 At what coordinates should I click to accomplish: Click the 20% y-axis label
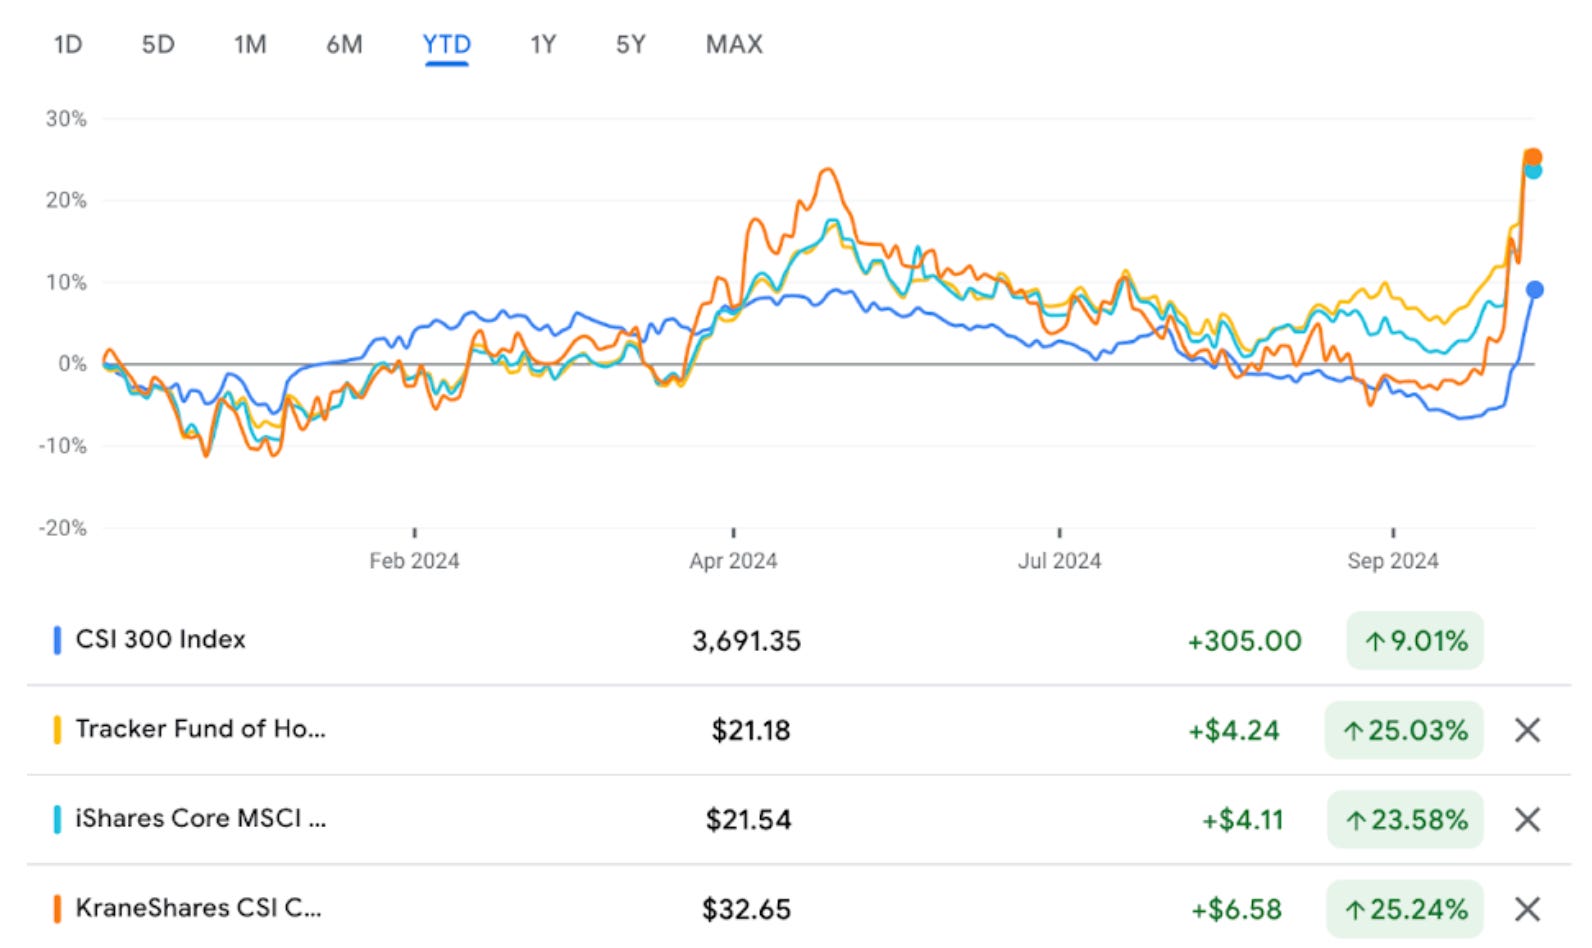66,200
